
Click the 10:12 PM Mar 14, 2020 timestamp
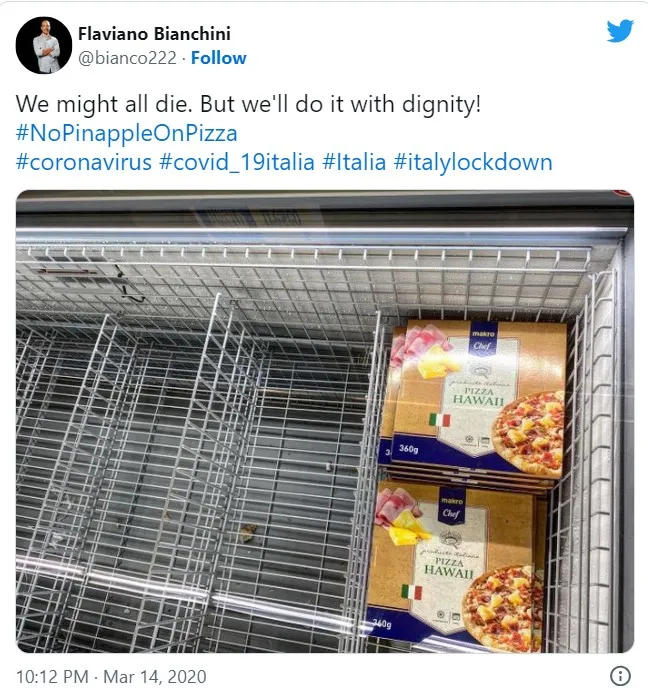coord(111,676)
